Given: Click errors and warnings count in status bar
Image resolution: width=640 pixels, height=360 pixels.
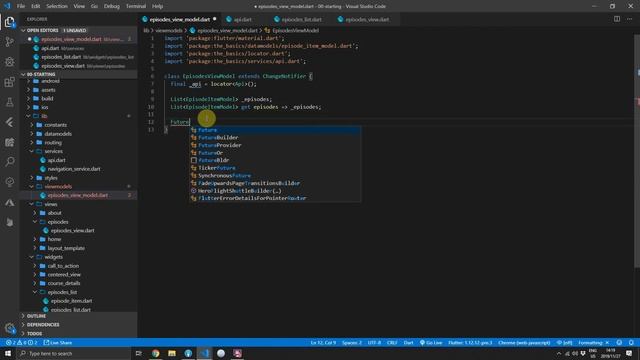Looking at the screenshot, I should click(21, 342).
